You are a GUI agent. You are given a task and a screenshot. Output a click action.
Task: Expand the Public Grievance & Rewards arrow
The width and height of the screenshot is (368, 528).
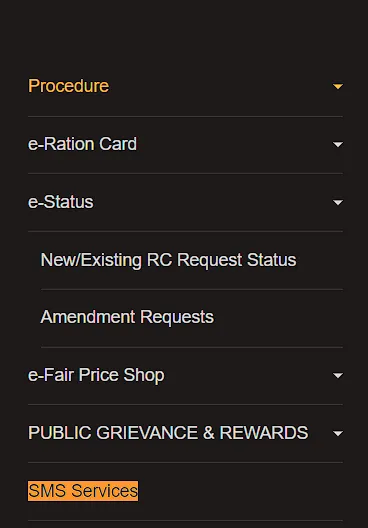click(x=338, y=433)
